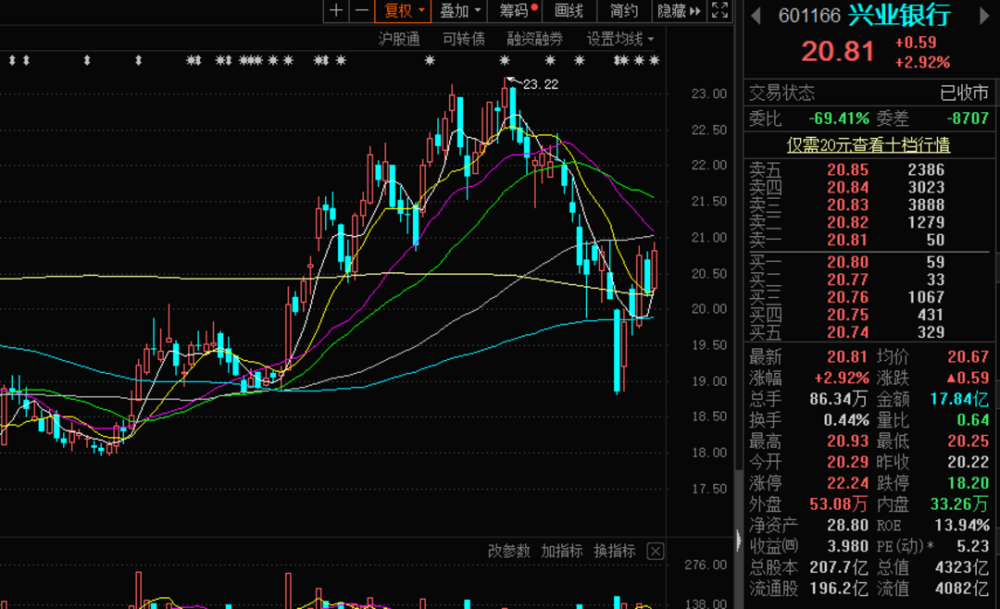Go to next stock with right arrow
Screen dimensions: 1000x609
(x=984, y=16)
